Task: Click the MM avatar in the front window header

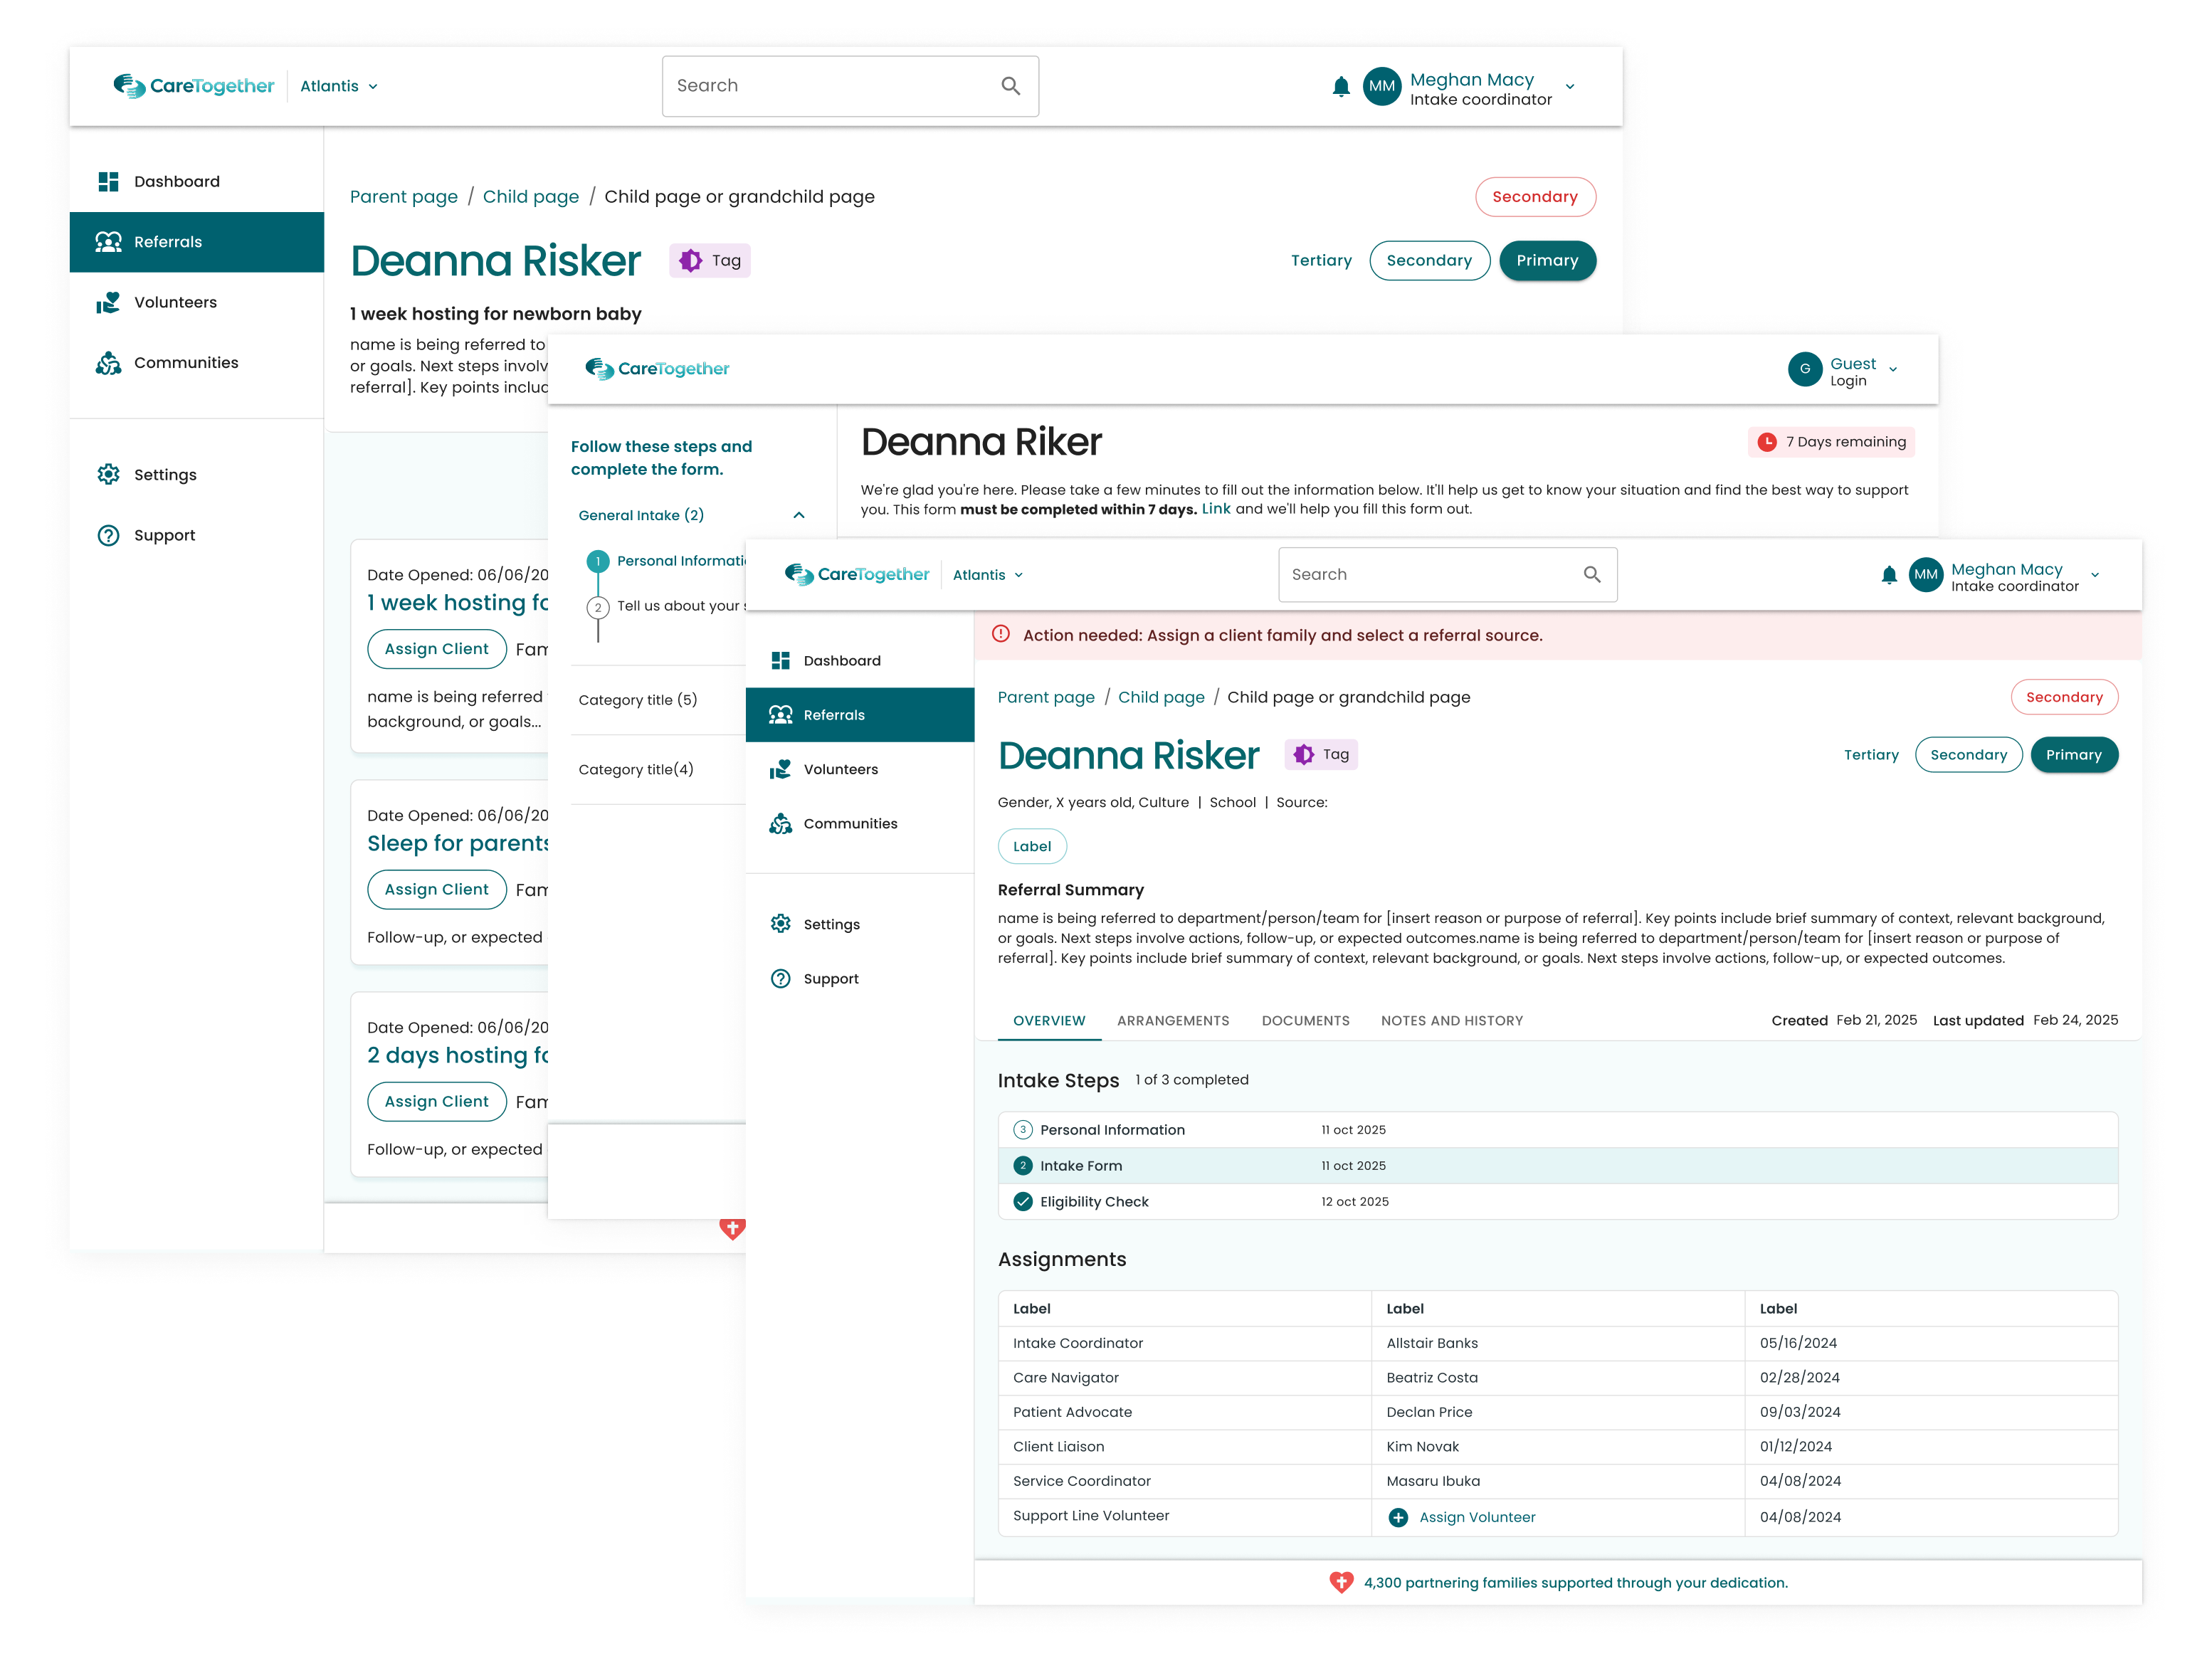Action: pyautogui.click(x=1925, y=575)
